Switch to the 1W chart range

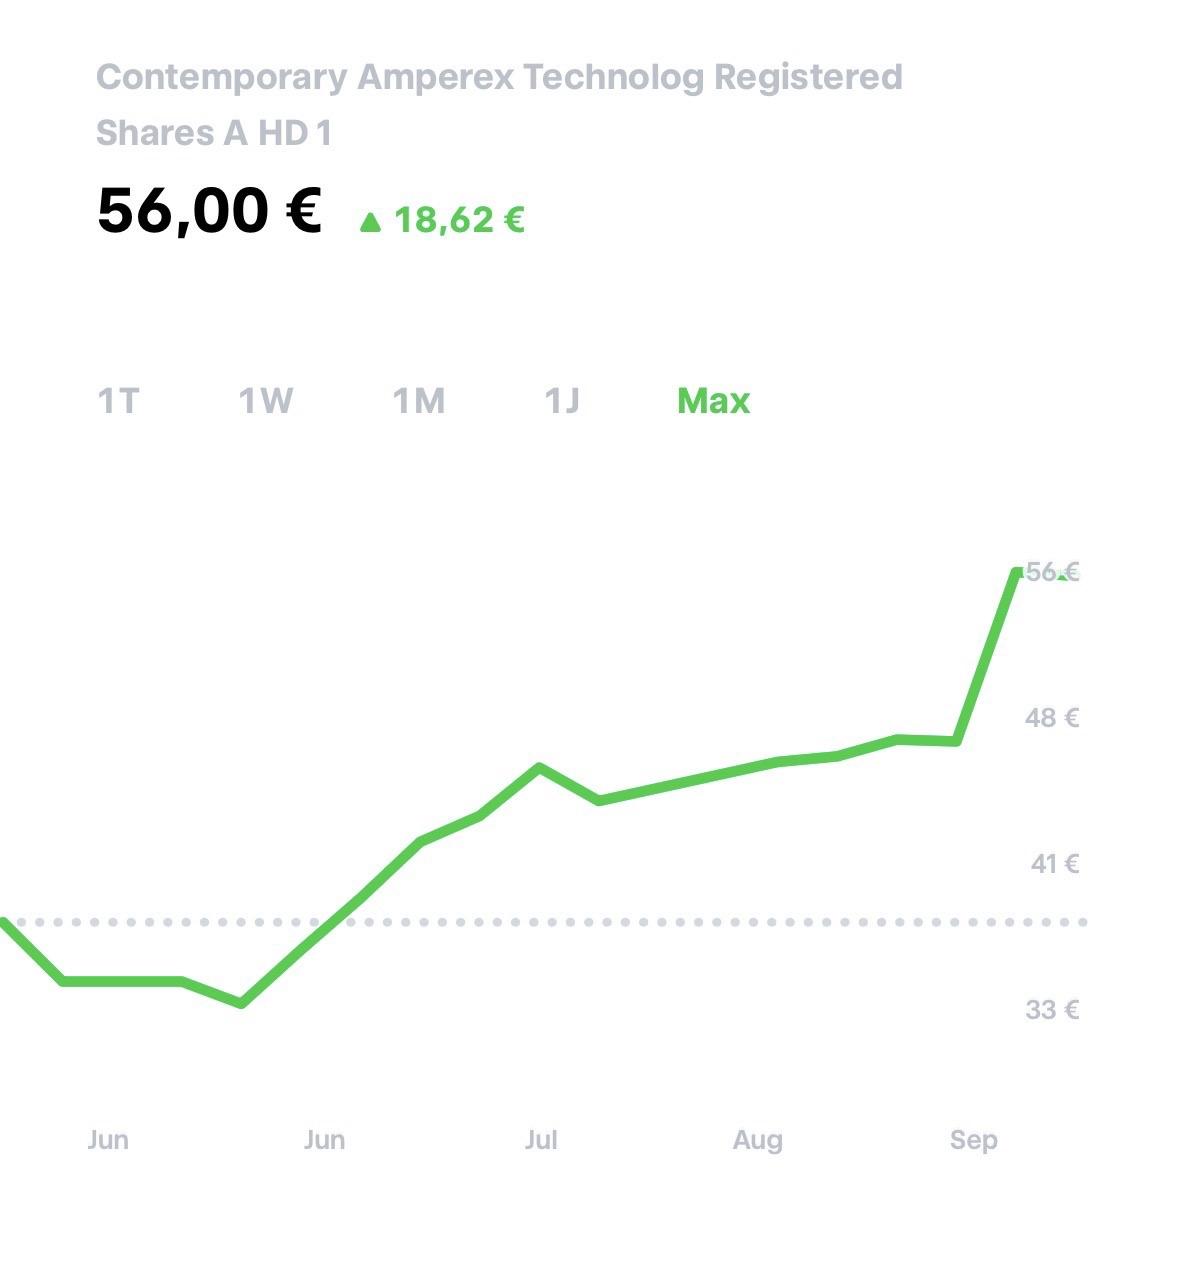click(x=265, y=401)
